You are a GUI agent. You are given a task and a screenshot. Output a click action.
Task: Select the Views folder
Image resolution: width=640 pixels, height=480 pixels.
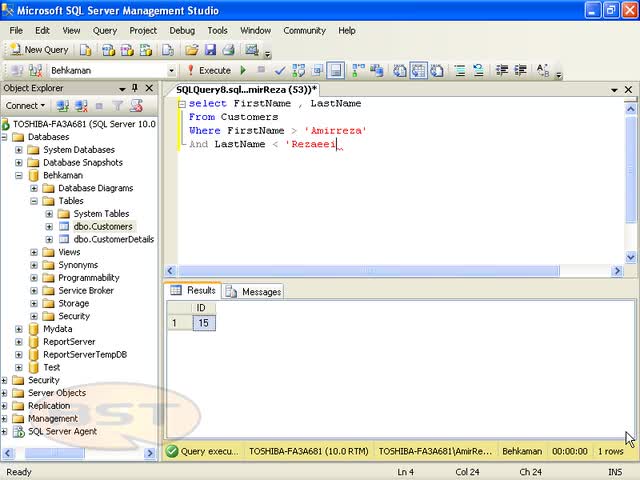pos(69,252)
